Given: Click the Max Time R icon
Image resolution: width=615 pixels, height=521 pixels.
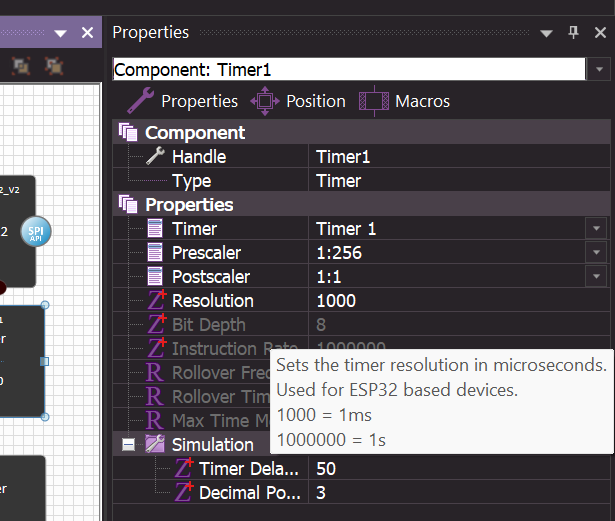Looking at the screenshot, I should pyautogui.click(x=155, y=421).
